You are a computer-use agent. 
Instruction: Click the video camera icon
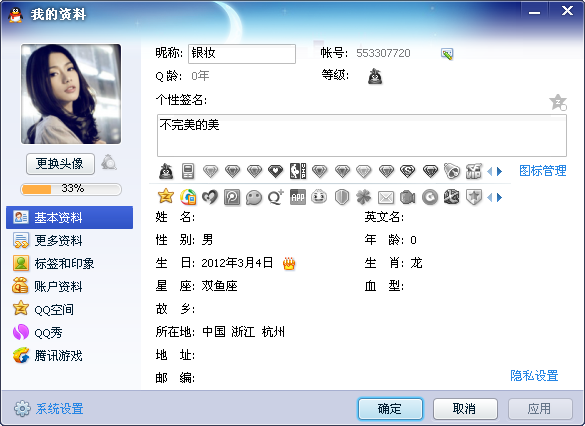[407, 197]
